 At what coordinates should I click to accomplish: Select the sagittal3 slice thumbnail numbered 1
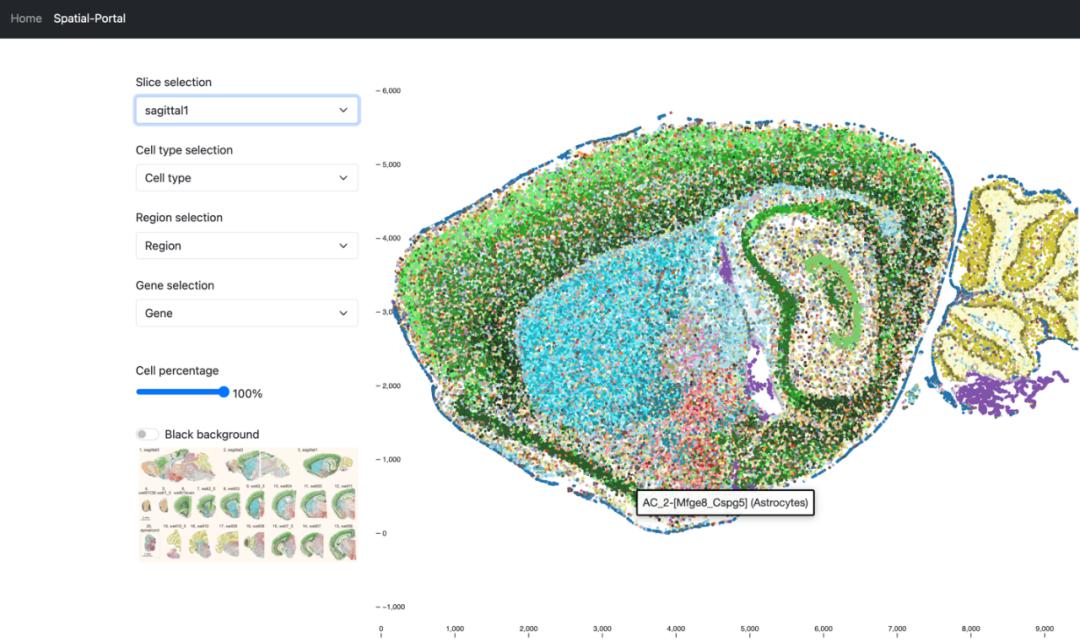(x=179, y=466)
